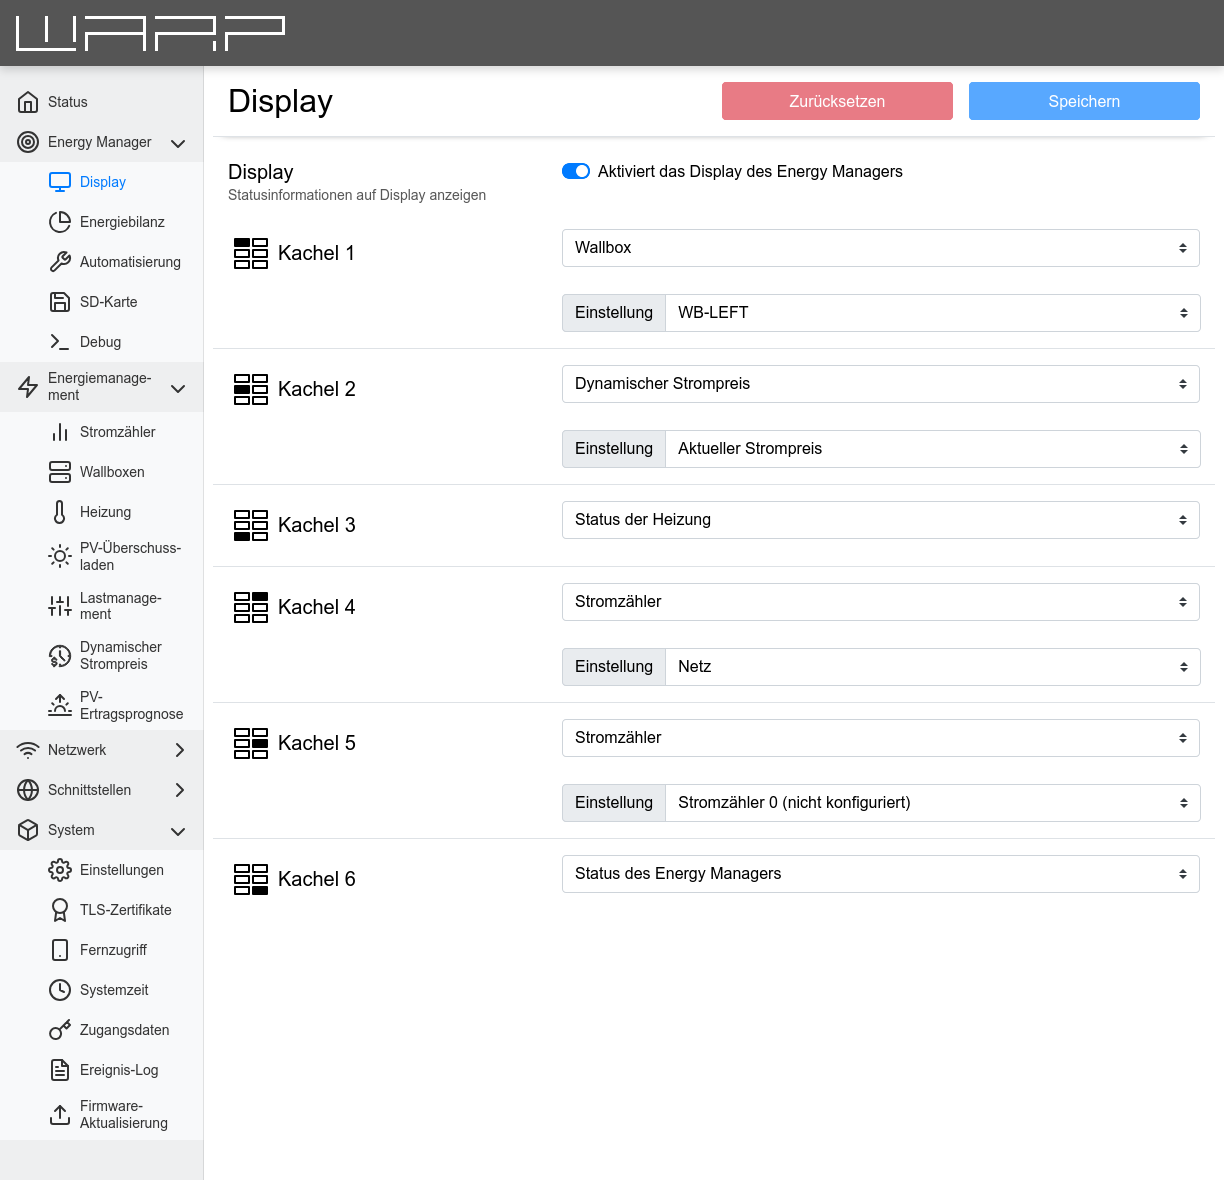The image size is (1224, 1180).
Task: Click the Zurücksetzen button
Action: point(837,101)
